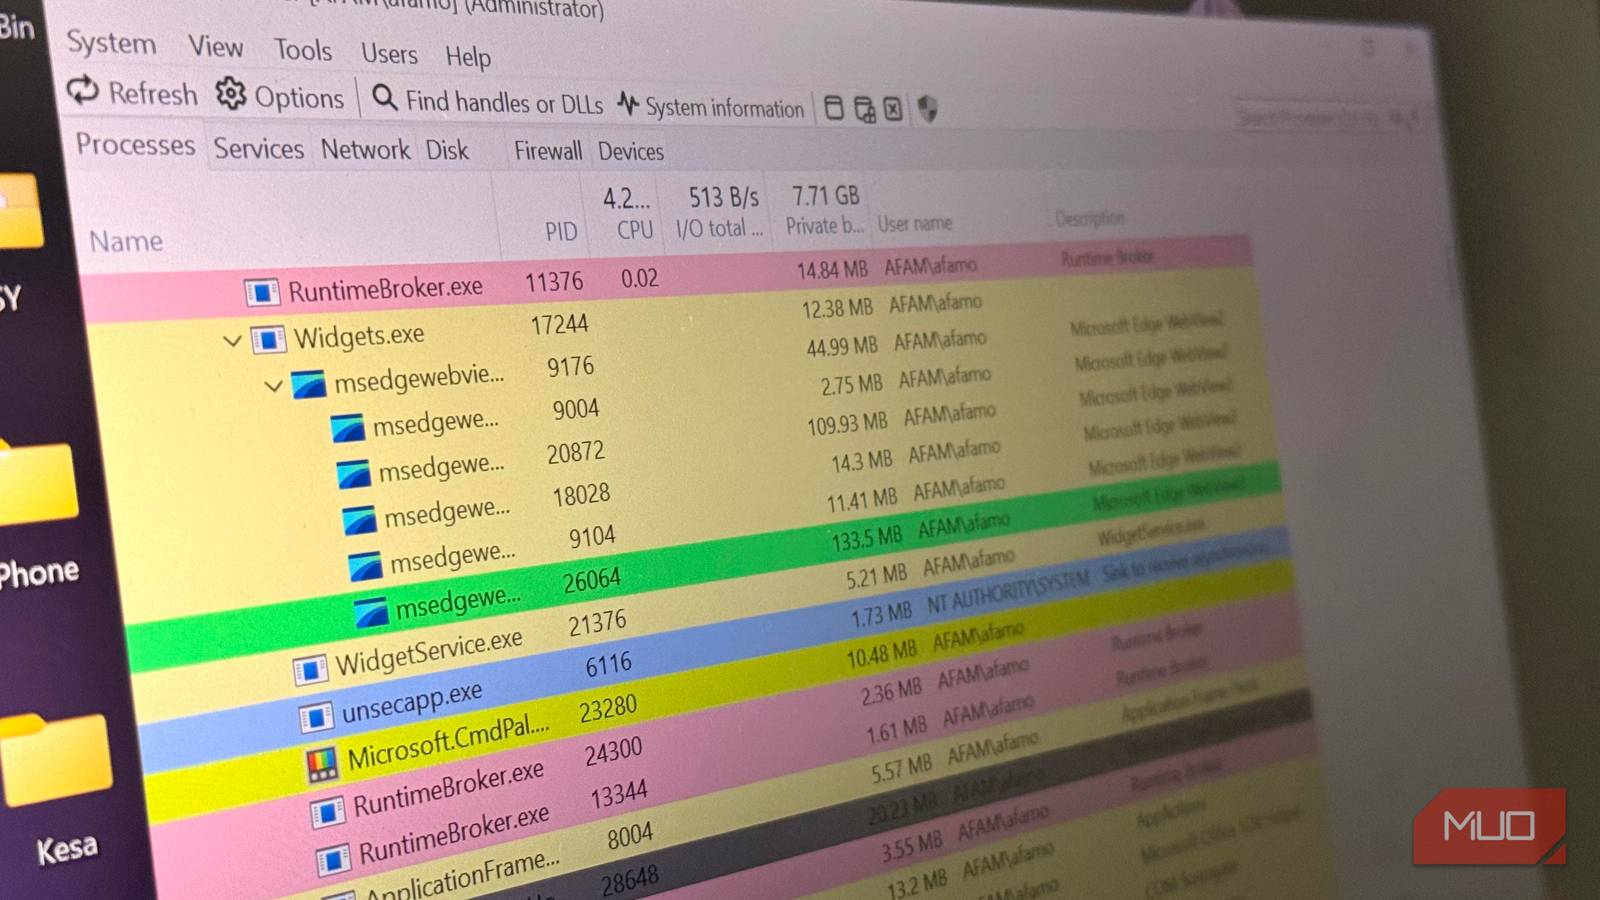
Task: Click the unsecapp.exe process icon
Action: coord(316,716)
